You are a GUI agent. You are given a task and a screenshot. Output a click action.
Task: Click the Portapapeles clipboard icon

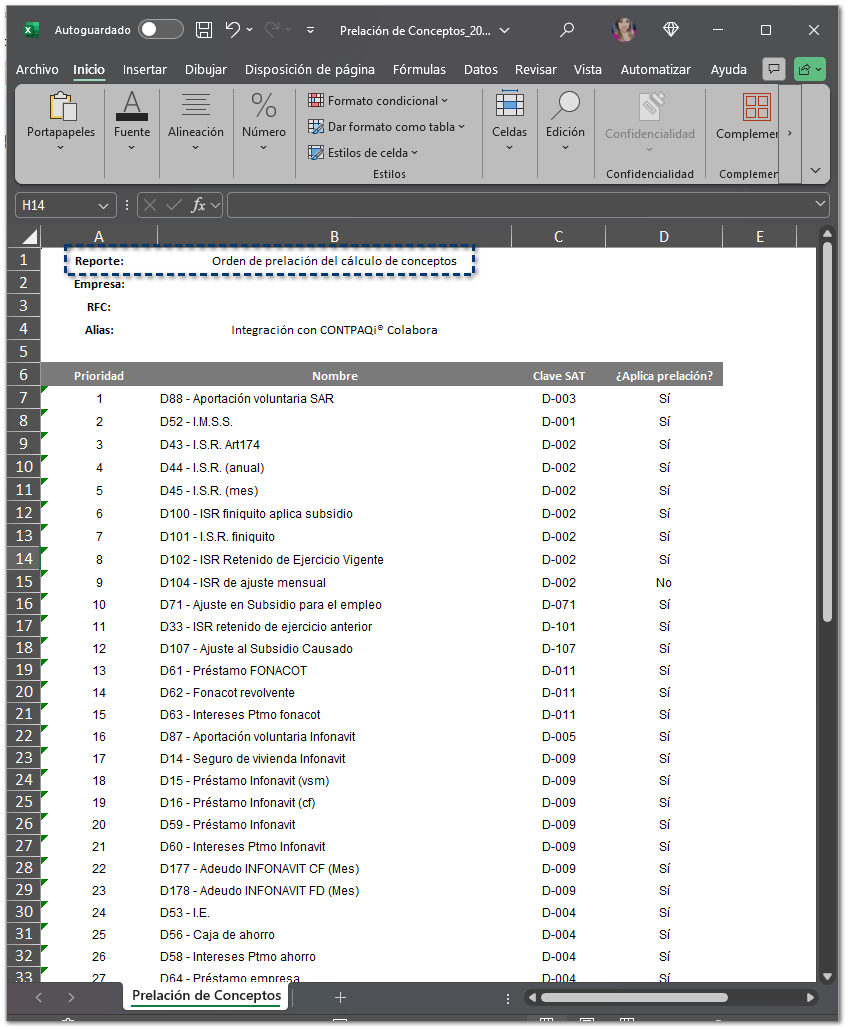click(x=61, y=107)
